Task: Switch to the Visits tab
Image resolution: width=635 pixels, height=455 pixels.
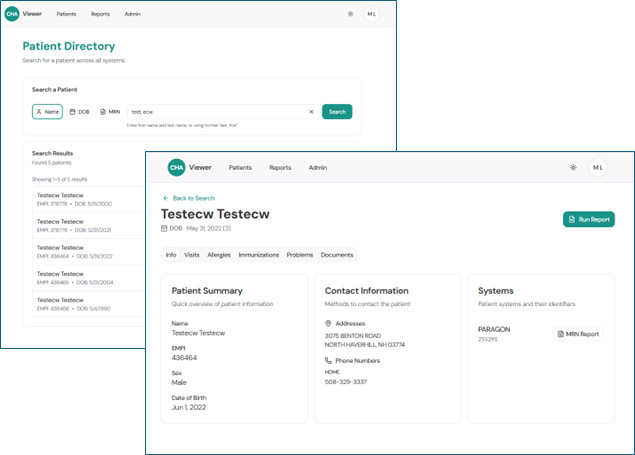Action: pyautogui.click(x=192, y=255)
